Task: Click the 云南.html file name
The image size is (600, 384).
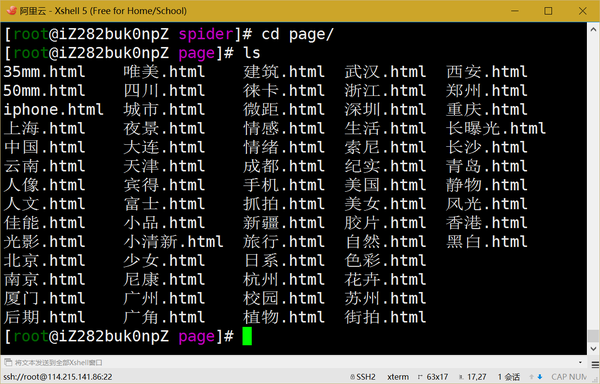Action: point(44,166)
